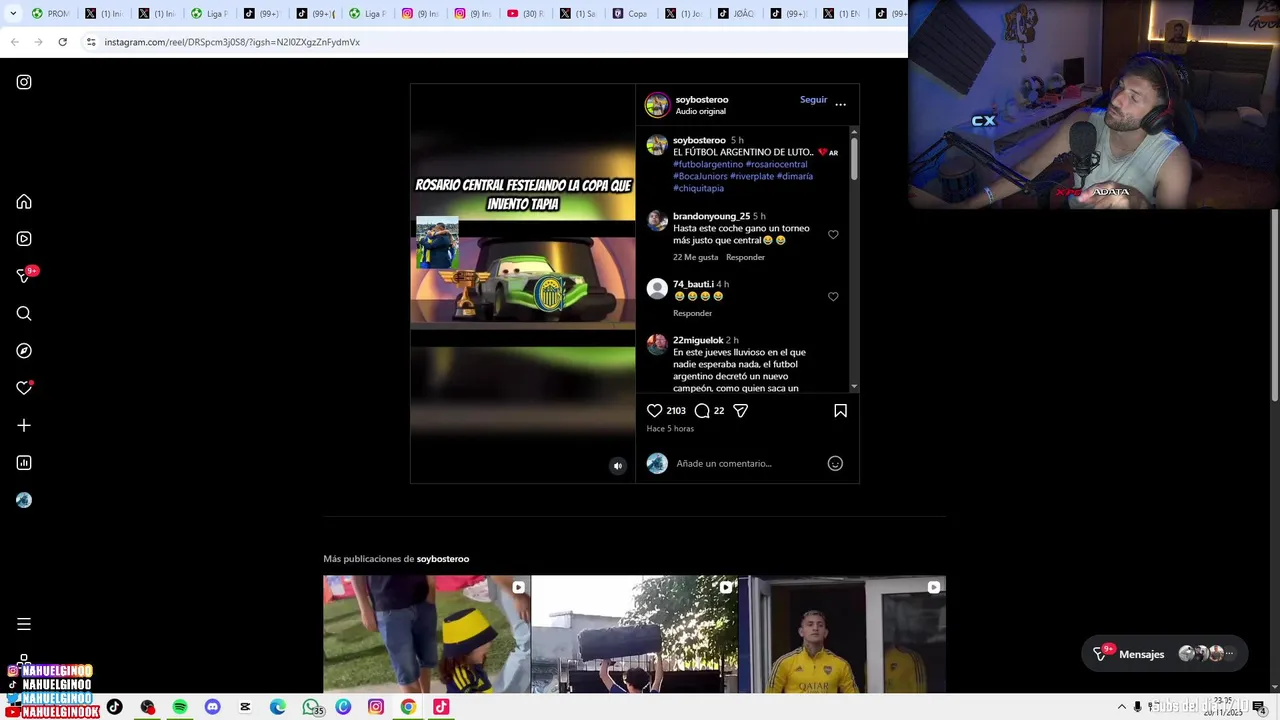Open CapCut from the taskbar
Viewport: 1280px width, 720px height.
(245, 707)
